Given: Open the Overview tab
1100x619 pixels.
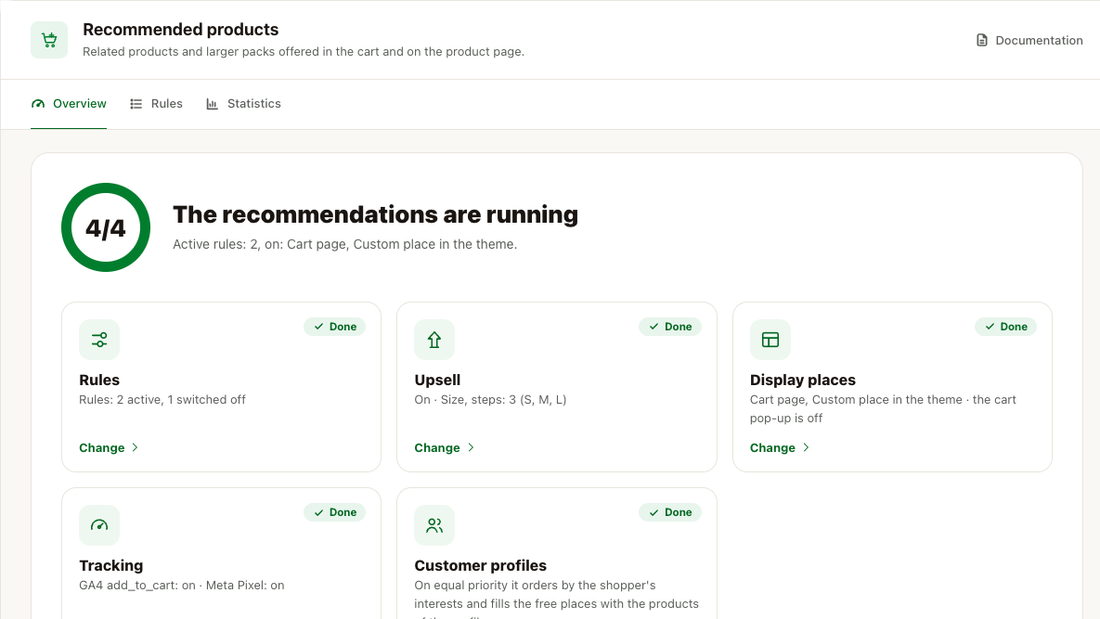Looking at the screenshot, I should click(x=69, y=104).
